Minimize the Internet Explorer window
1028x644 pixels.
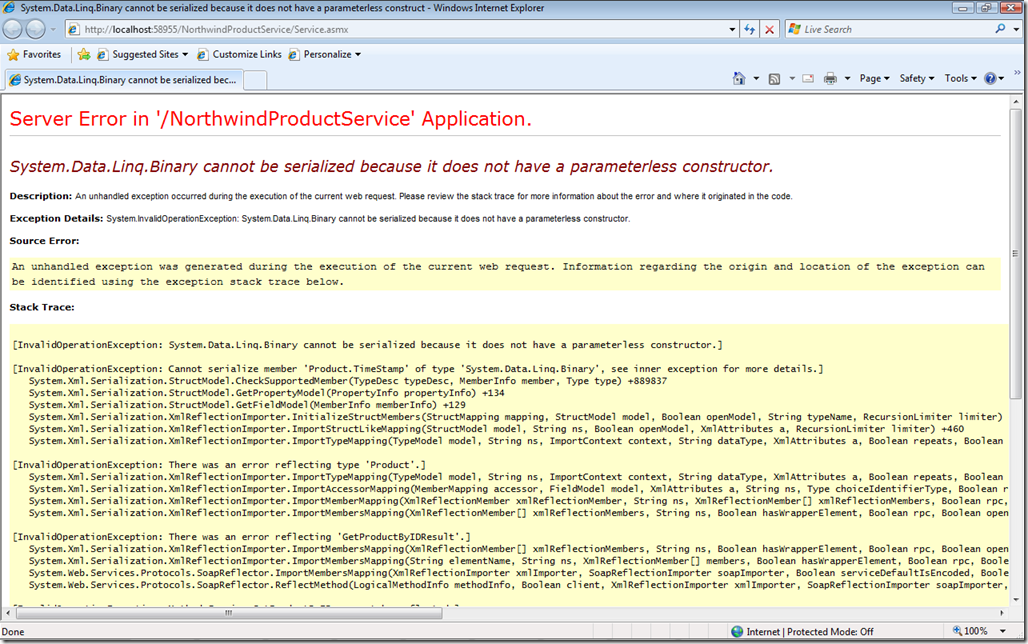(962, 9)
